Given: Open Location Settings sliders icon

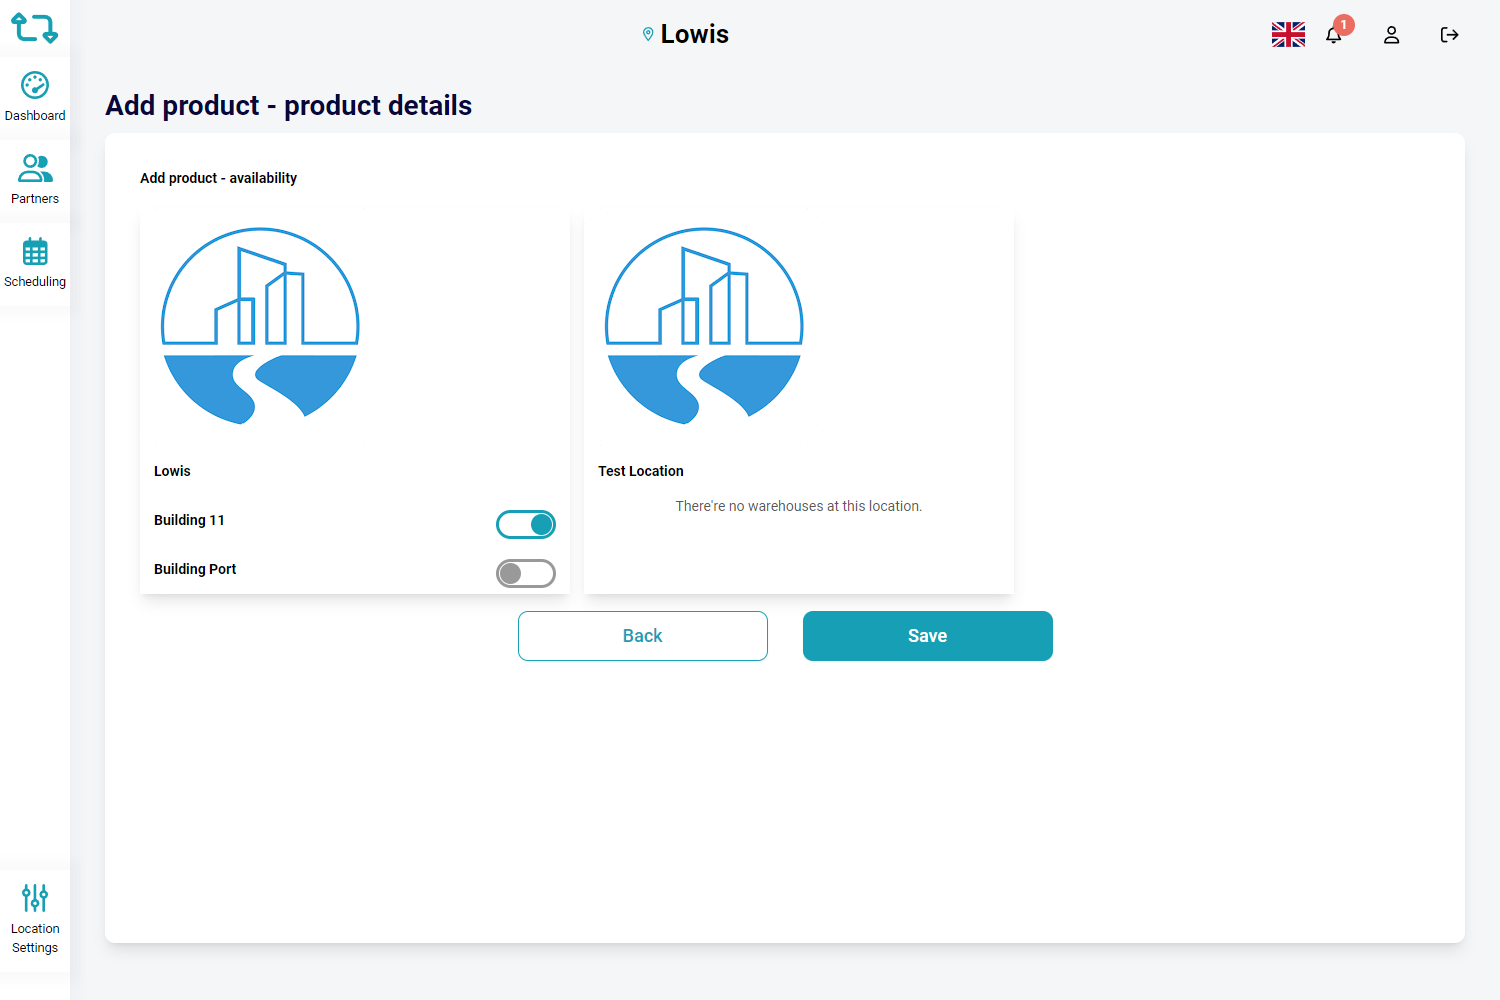Looking at the screenshot, I should pyautogui.click(x=35, y=898).
